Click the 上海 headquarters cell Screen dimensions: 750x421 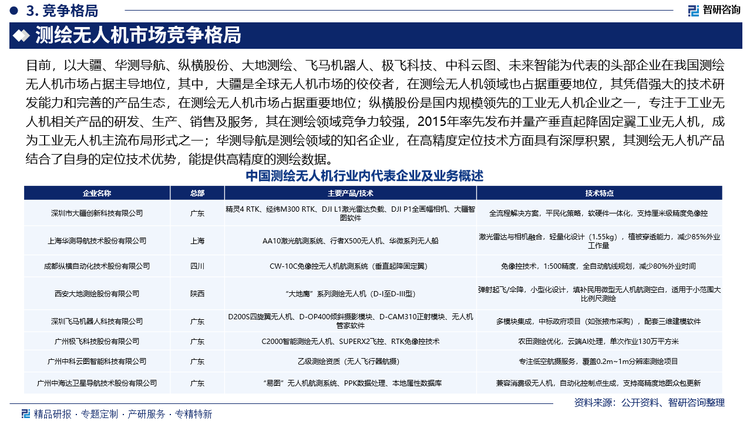coord(197,241)
